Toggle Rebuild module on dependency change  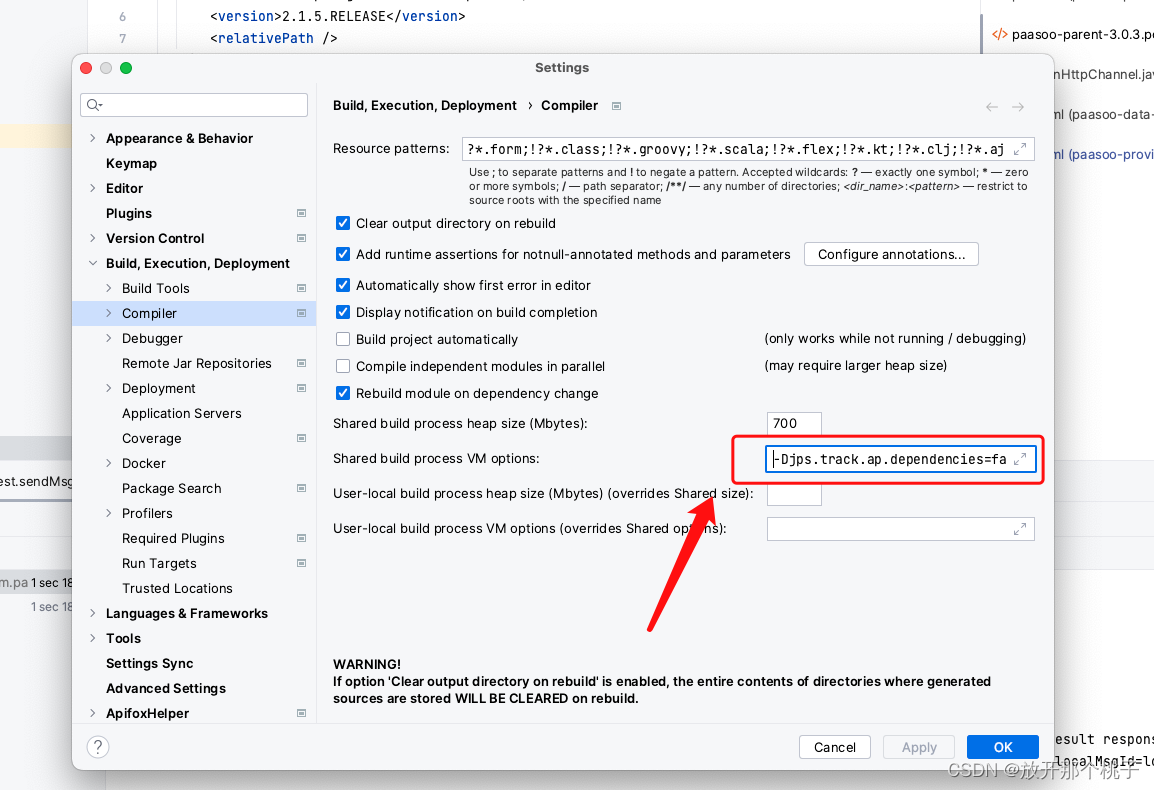[343, 393]
